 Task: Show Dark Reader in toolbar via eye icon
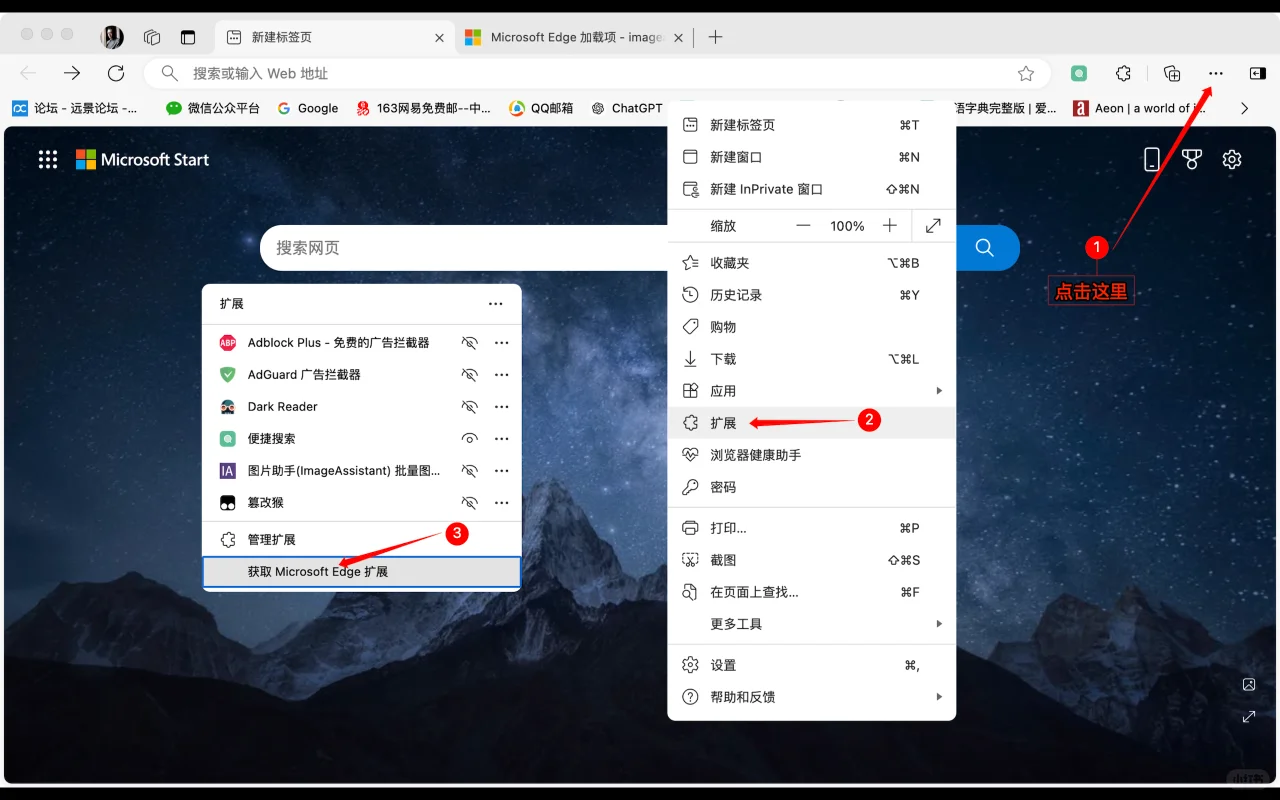click(x=469, y=406)
